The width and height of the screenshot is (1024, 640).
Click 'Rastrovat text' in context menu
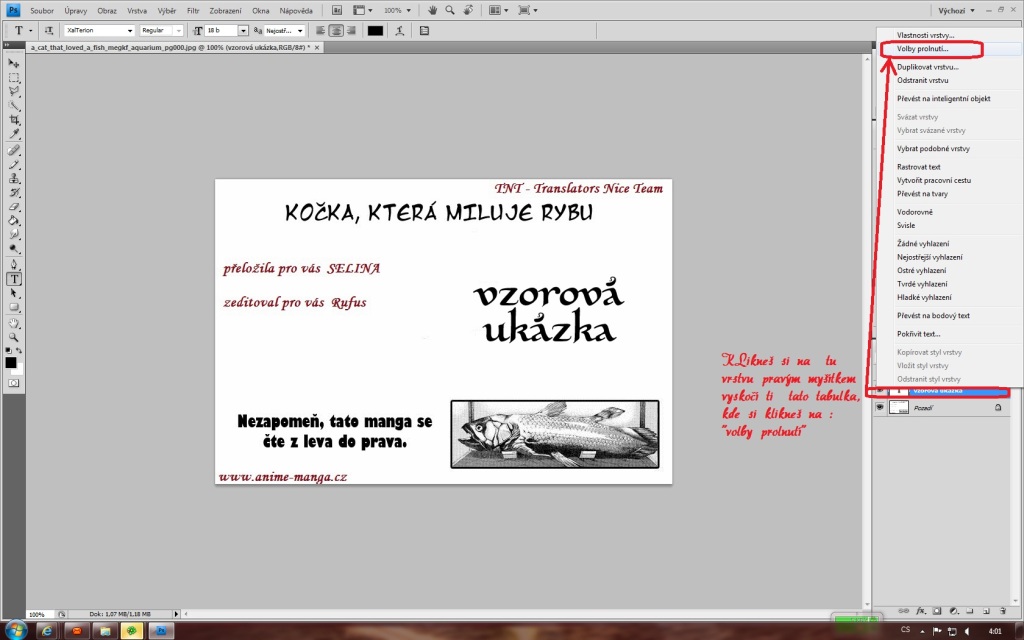918,167
